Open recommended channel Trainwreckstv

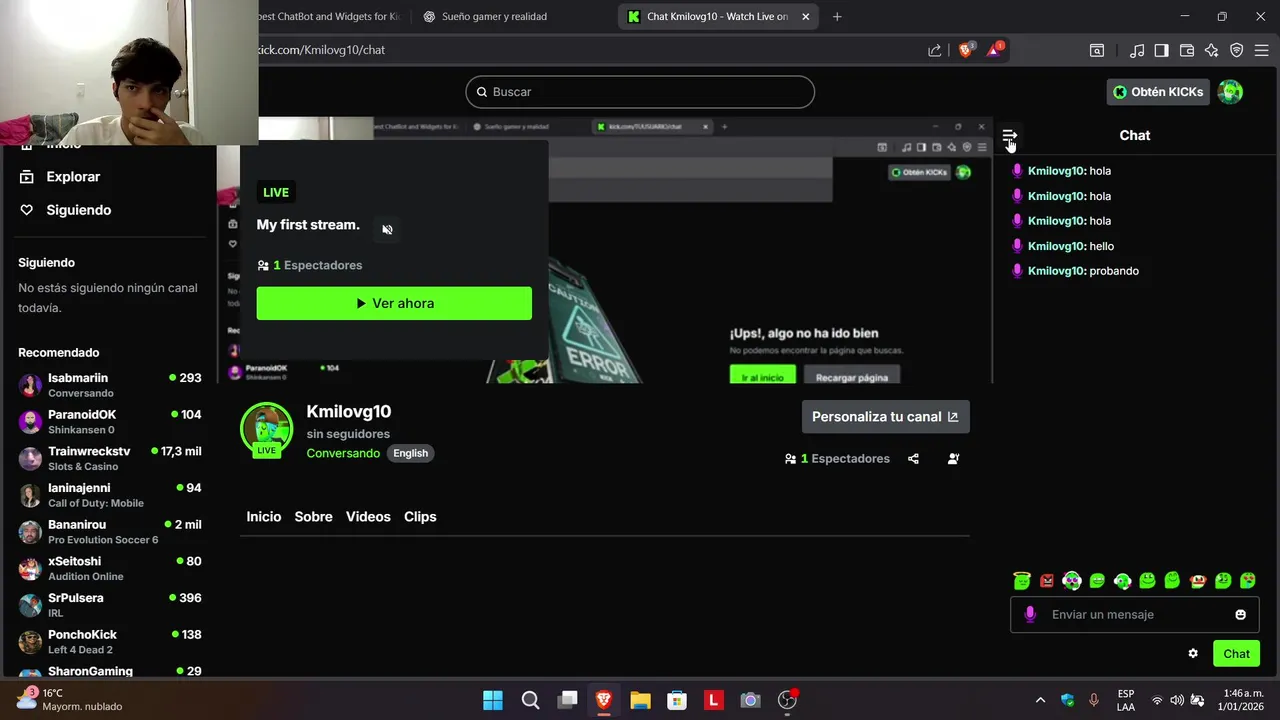tap(110, 458)
